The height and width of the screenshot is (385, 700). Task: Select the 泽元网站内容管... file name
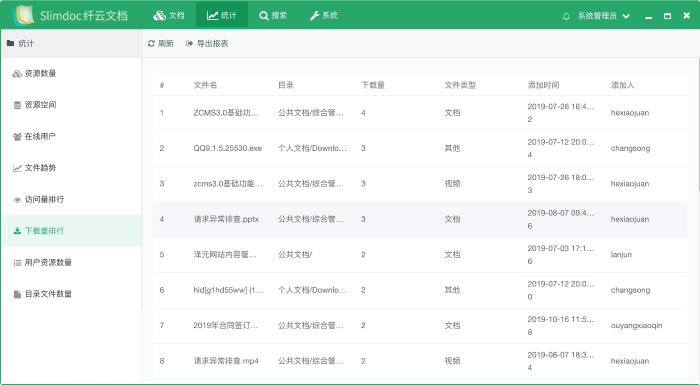coord(225,255)
